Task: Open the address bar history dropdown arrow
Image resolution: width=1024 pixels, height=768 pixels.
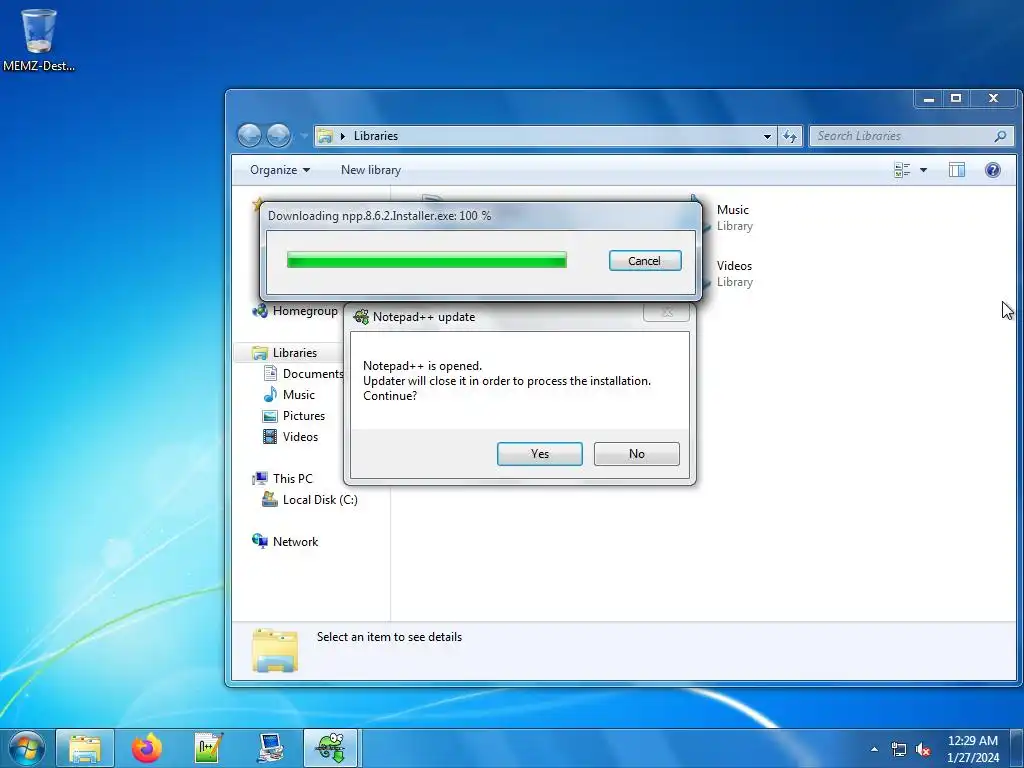Action: point(767,136)
